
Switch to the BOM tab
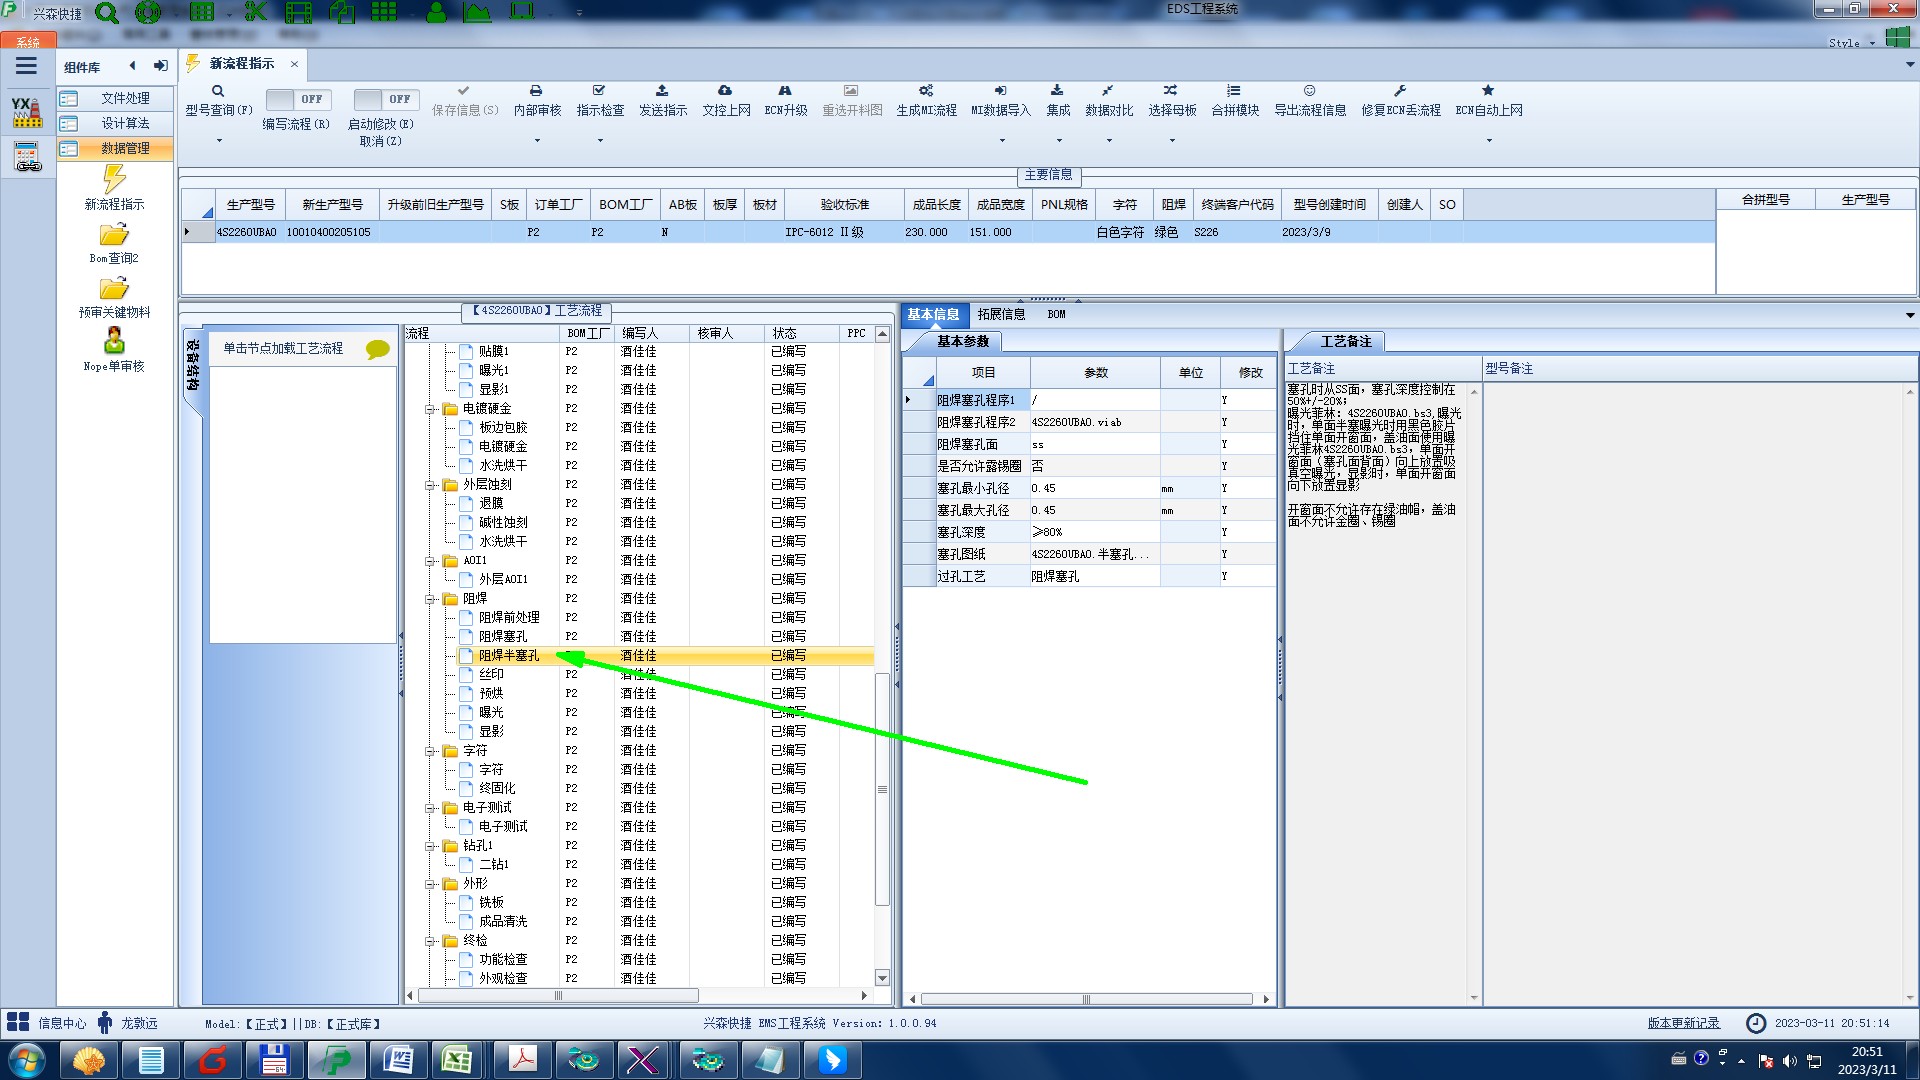(1056, 314)
